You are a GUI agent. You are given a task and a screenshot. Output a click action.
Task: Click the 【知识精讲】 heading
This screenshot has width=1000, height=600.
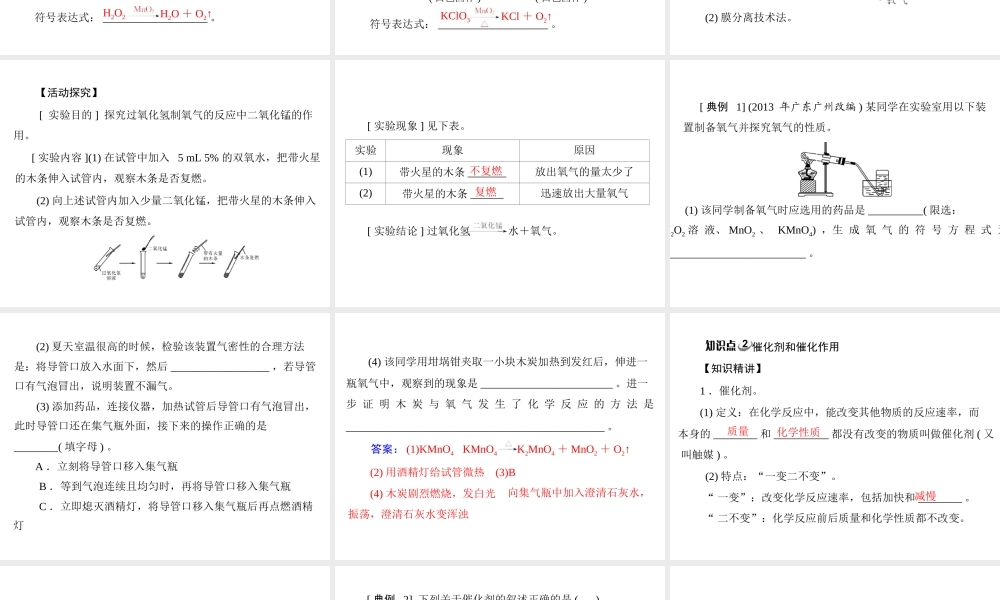tap(733, 368)
